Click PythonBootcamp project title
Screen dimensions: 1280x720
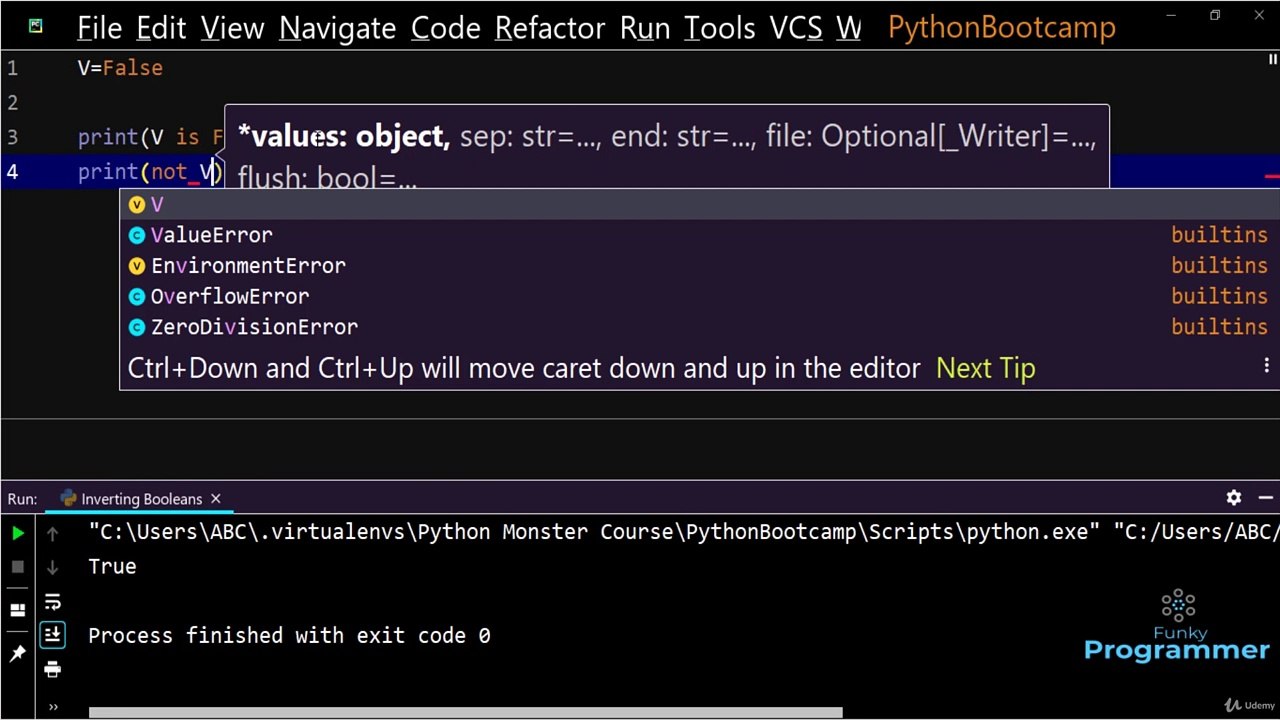1001,28
